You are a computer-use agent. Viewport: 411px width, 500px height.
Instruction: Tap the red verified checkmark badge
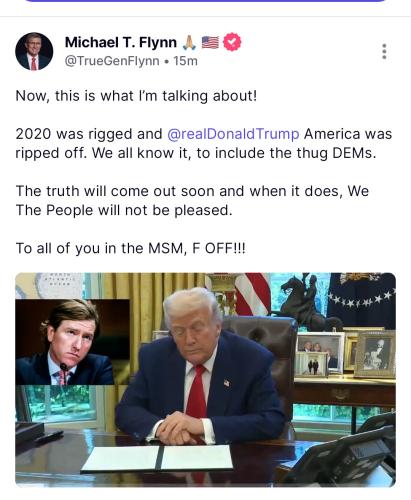click(x=232, y=42)
